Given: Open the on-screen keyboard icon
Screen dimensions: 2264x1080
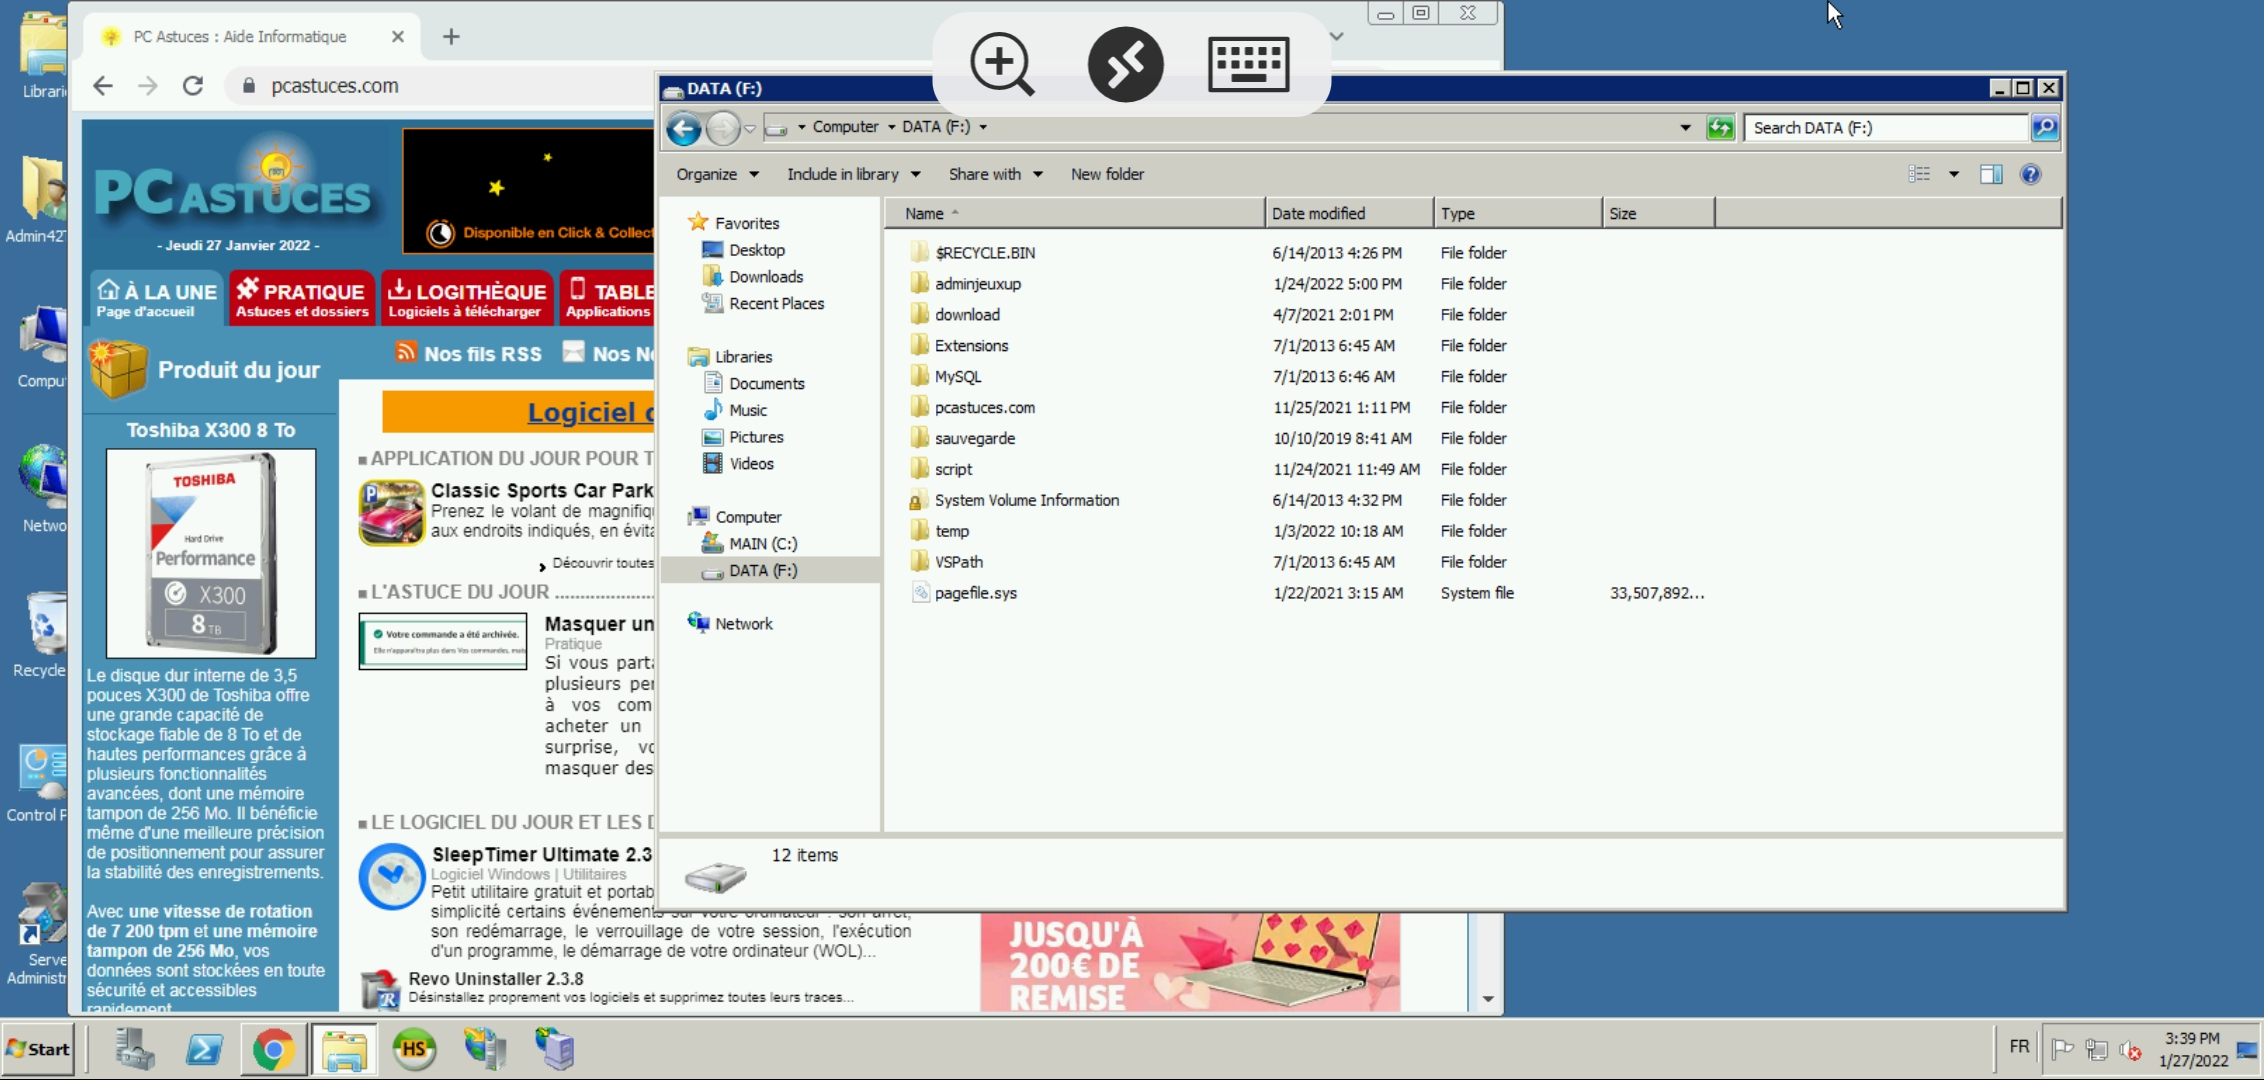Looking at the screenshot, I should 1249,64.
